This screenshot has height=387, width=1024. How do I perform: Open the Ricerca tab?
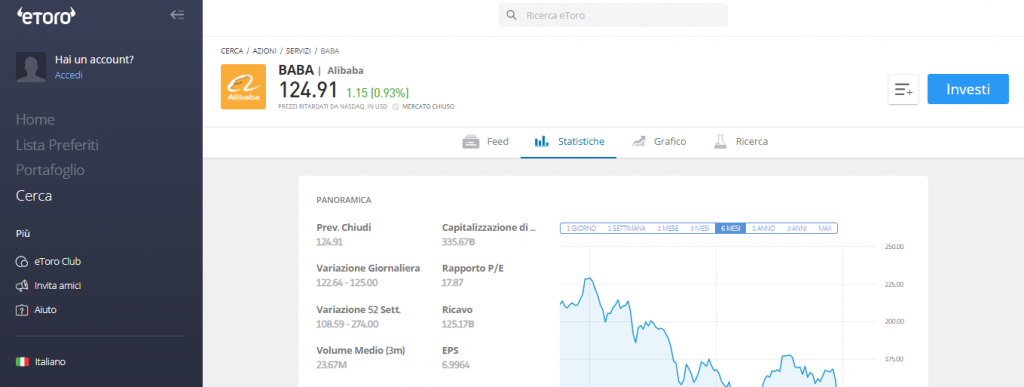click(x=741, y=142)
